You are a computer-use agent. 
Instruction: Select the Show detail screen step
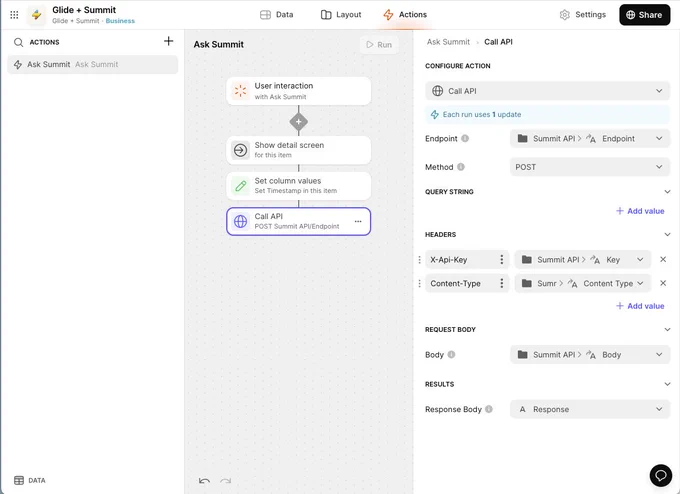298,150
